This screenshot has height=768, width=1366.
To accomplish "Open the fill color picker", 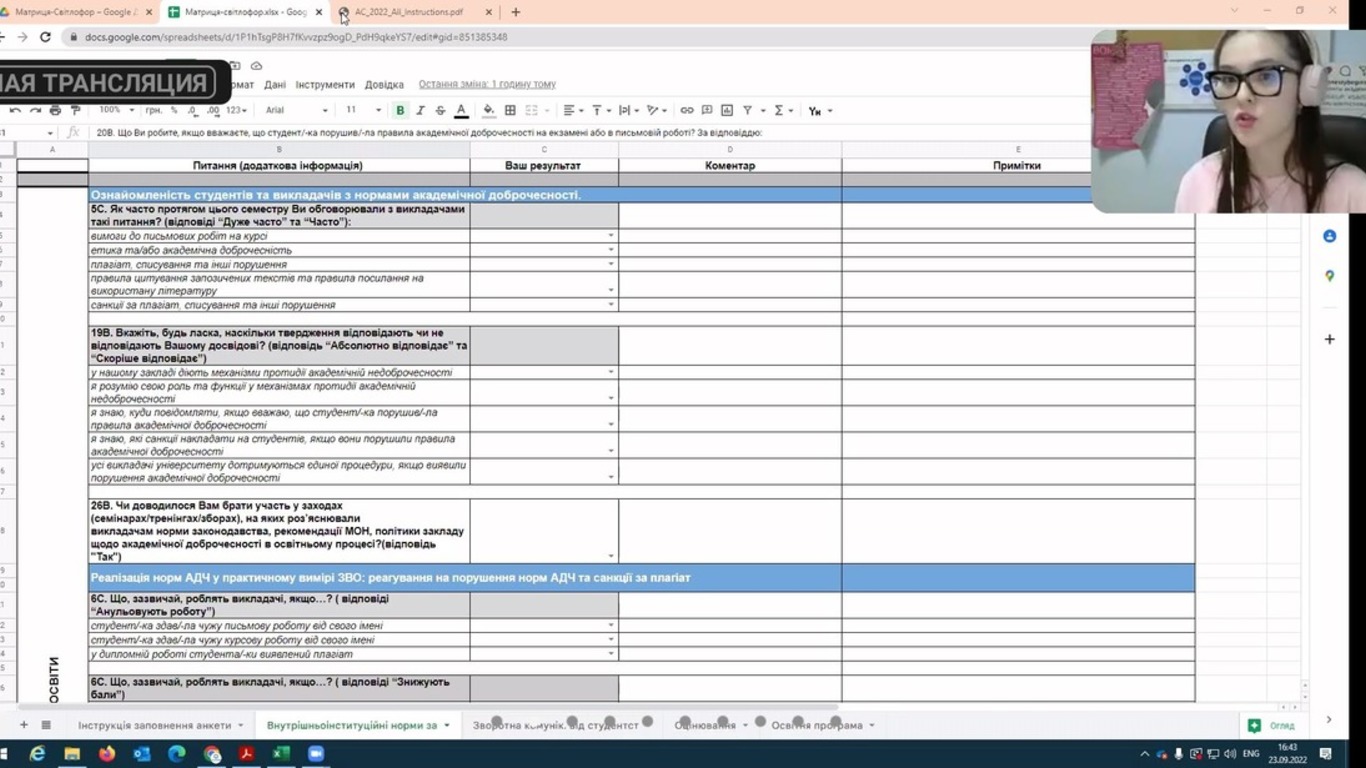I will 488,111.
